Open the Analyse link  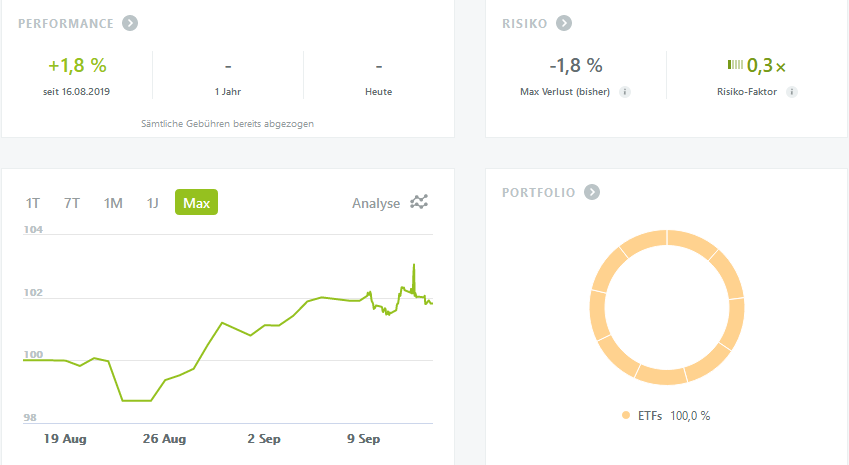tap(376, 204)
